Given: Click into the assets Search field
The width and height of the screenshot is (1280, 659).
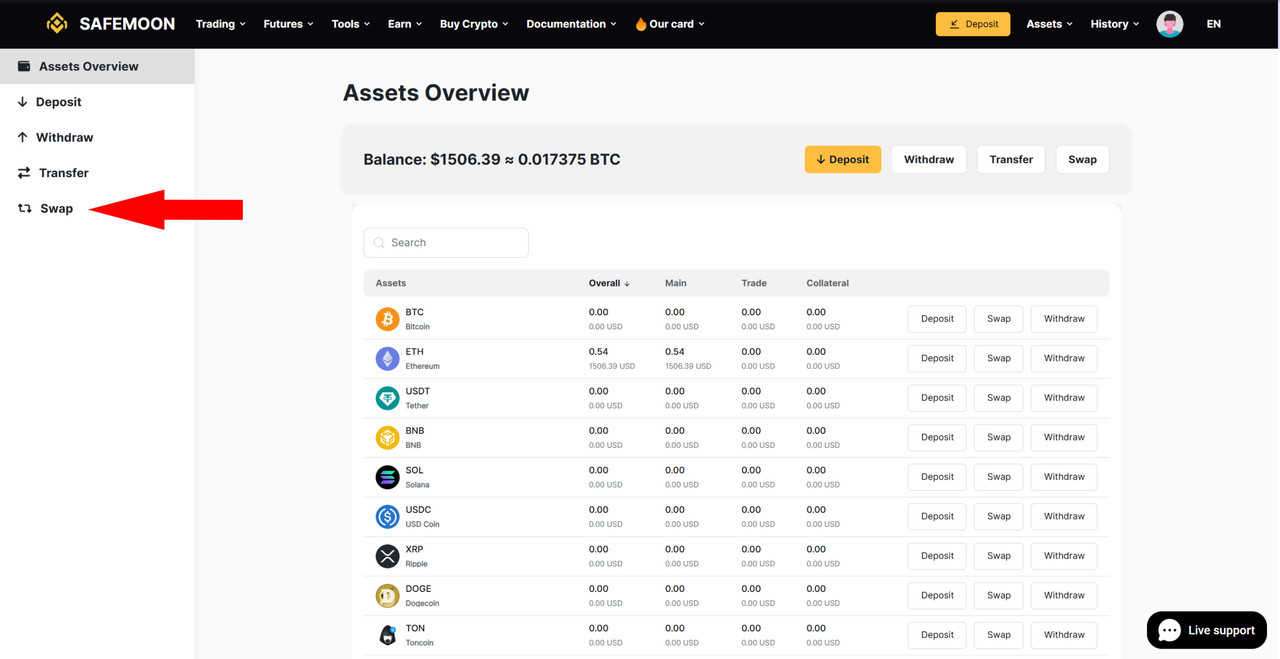Looking at the screenshot, I should pyautogui.click(x=446, y=243).
